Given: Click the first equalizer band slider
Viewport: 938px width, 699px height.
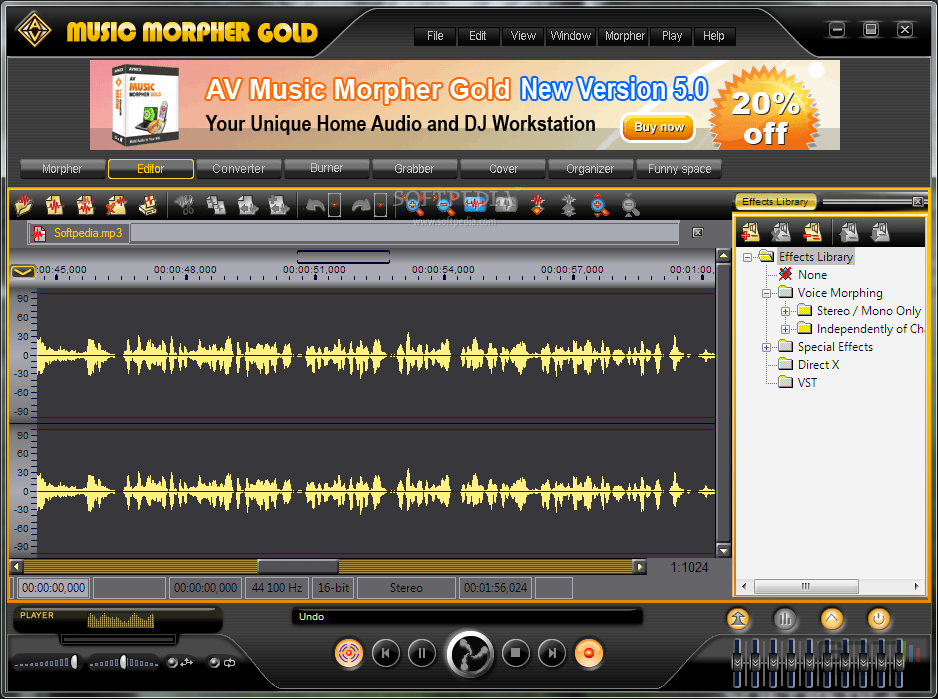Looking at the screenshot, I should [x=738, y=662].
